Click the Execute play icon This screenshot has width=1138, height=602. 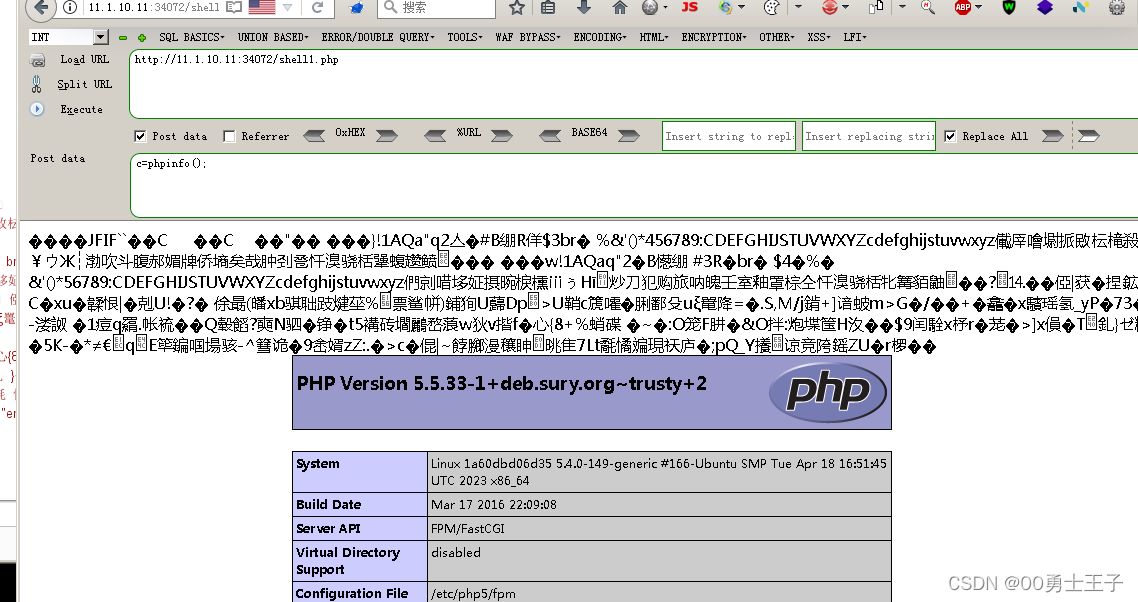(37, 109)
